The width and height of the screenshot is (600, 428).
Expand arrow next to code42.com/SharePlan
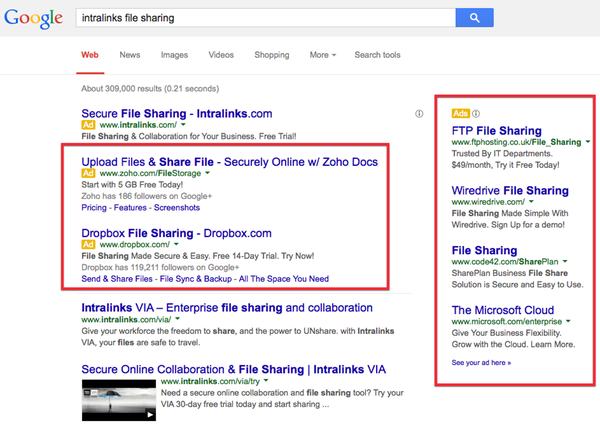(565, 261)
